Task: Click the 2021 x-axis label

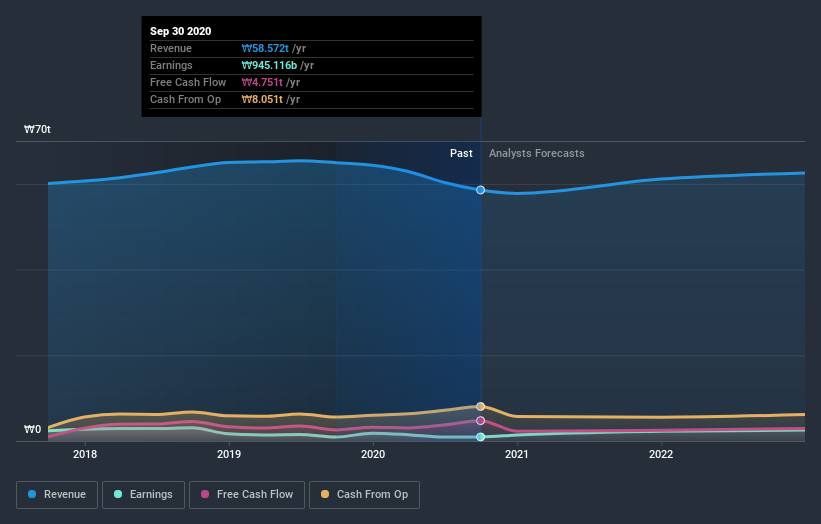Action: tap(517, 454)
